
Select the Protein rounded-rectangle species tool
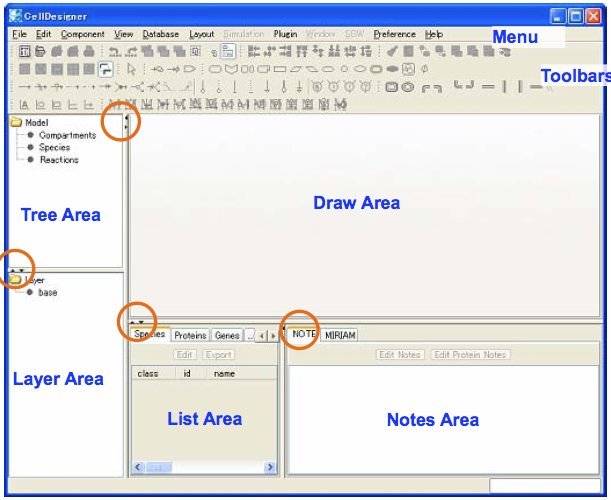pyautogui.click(x=215, y=69)
